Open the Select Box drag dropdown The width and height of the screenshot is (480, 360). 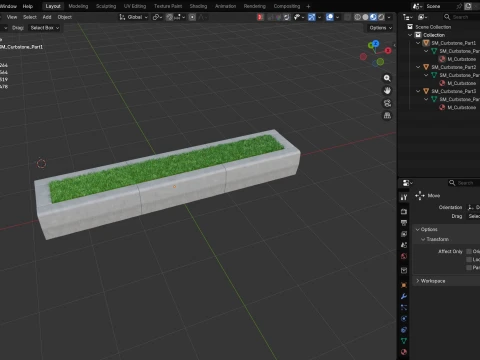(x=45, y=28)
